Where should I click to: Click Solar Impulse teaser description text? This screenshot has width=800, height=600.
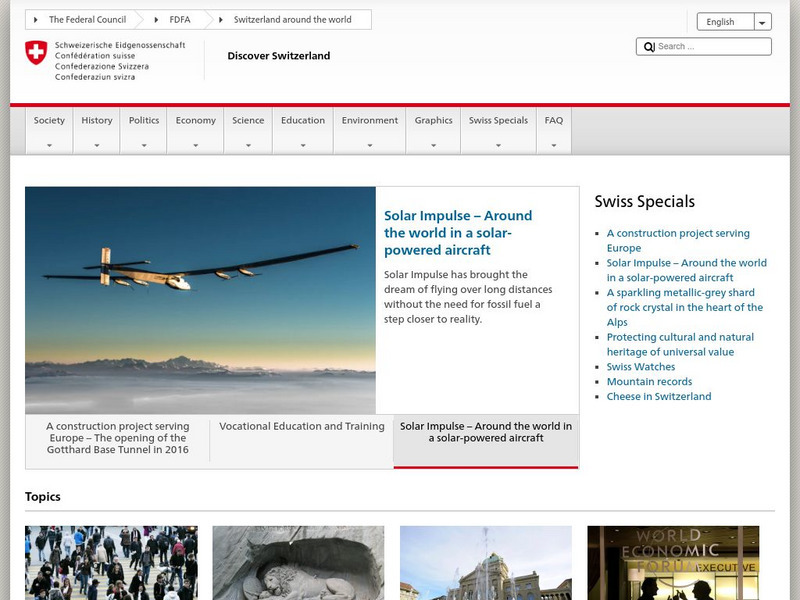pyautogui.click(x=468, y=297)
